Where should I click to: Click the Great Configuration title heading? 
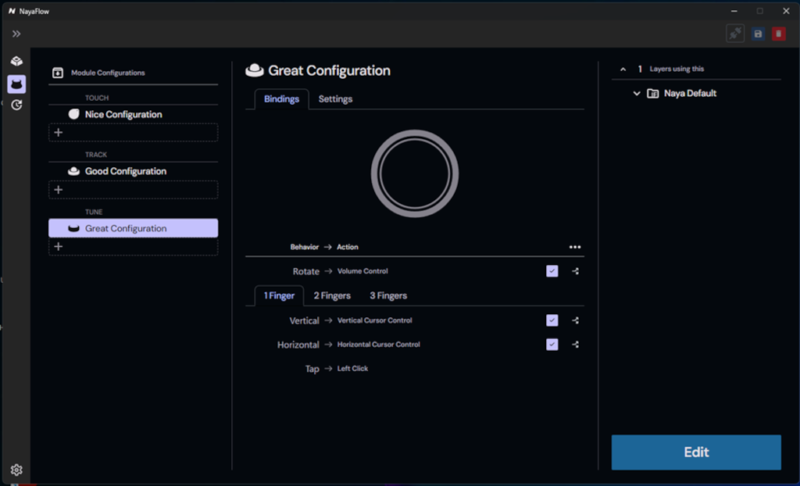329,70
